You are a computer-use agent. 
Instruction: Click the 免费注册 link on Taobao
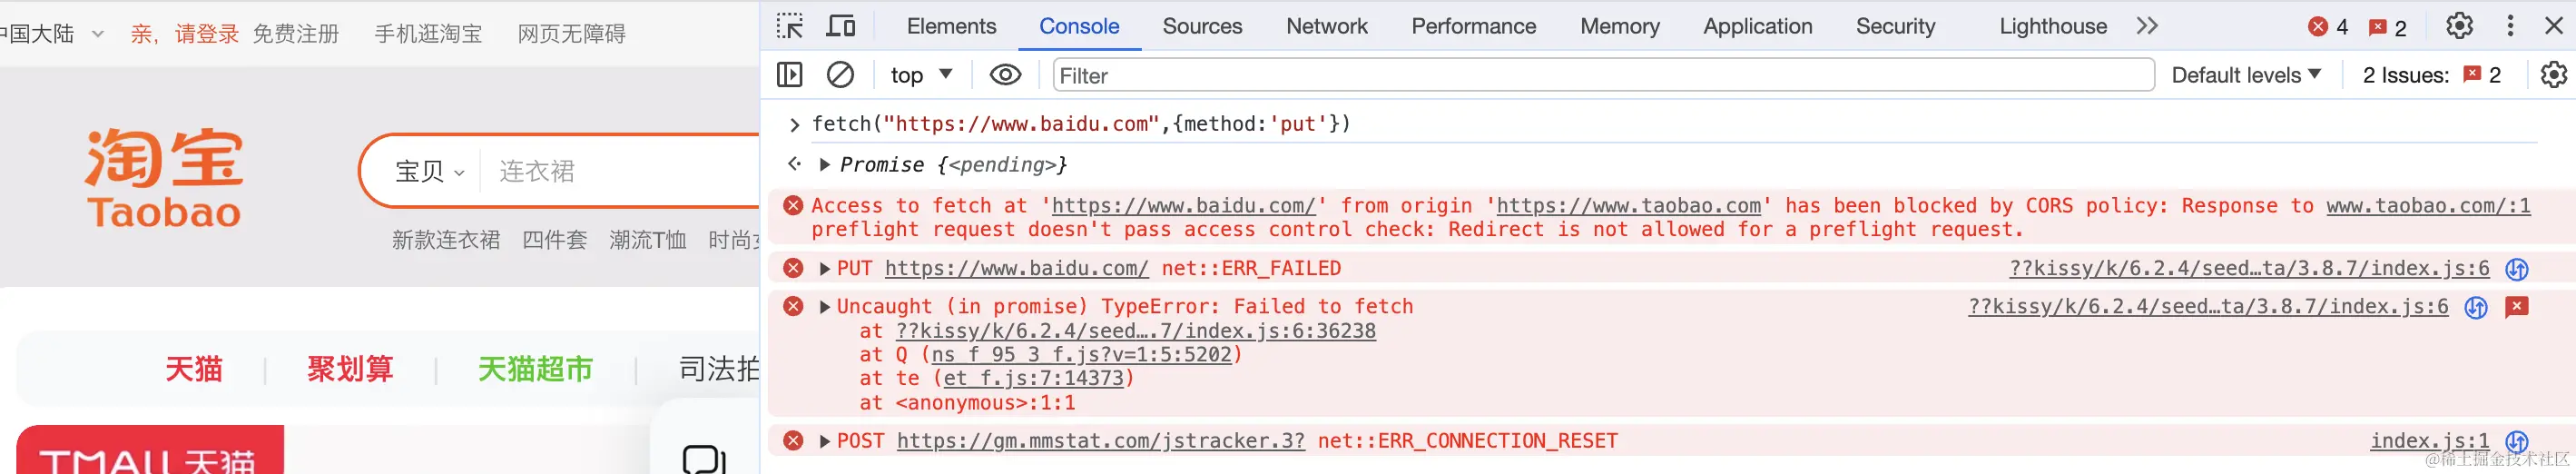(x=295, y=34)
